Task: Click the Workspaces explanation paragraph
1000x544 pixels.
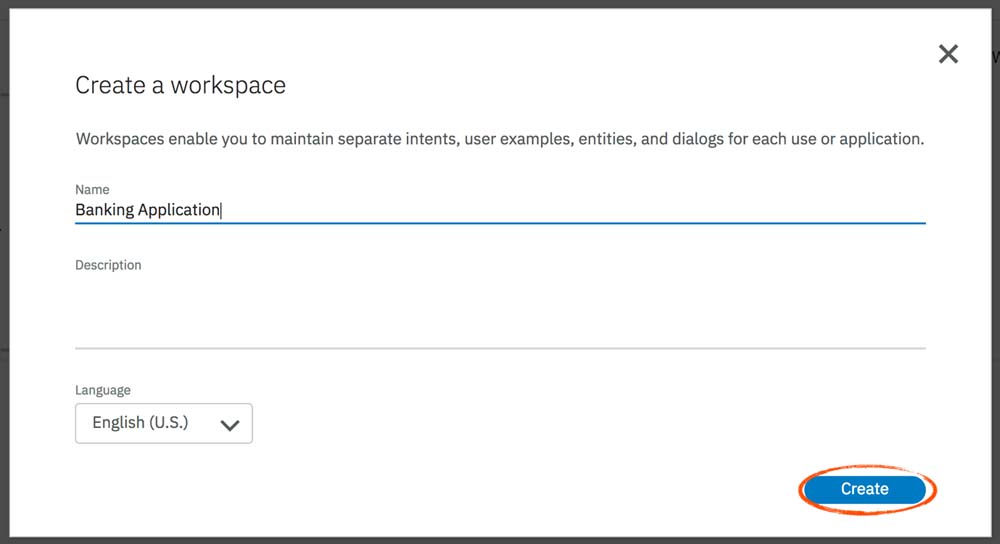Action: point(500,139)
